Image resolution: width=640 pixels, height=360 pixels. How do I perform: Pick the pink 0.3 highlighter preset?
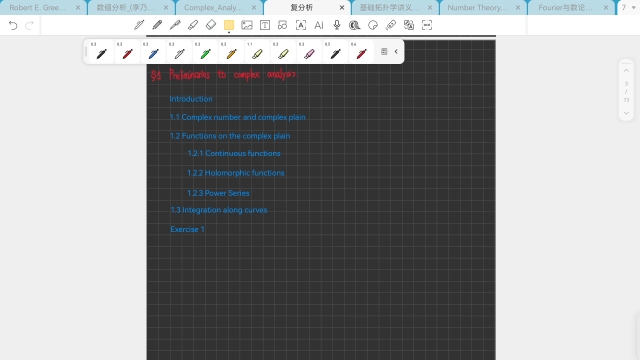pyautogui.click(x=309, y=51)
